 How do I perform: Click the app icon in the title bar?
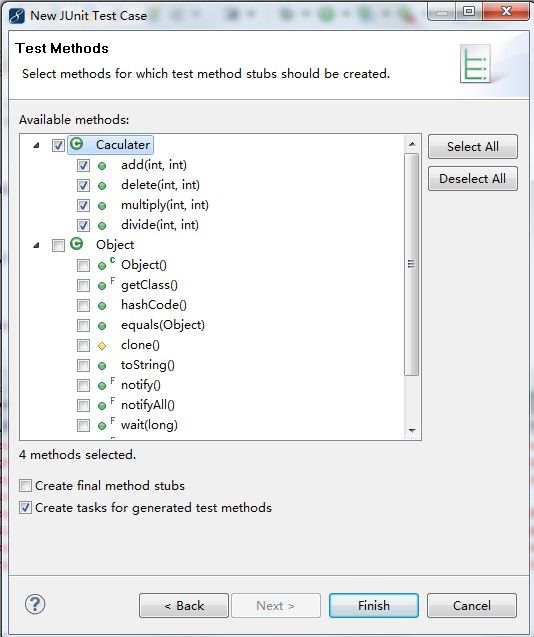17,16
